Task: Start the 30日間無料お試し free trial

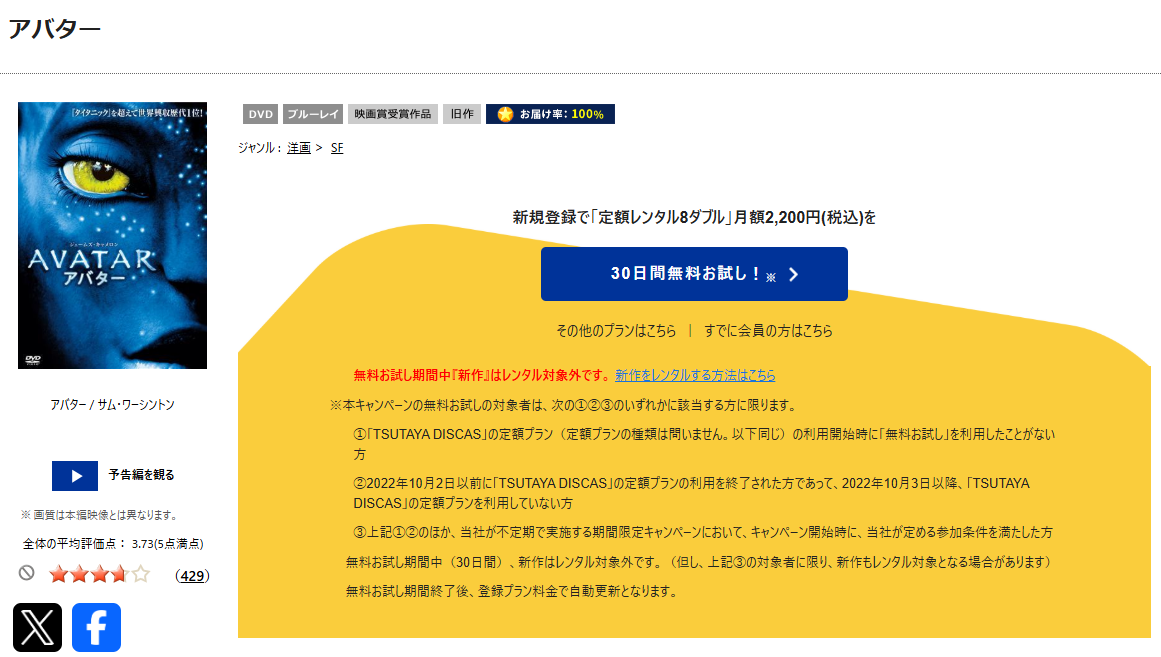Action: (x=694, y=273)
